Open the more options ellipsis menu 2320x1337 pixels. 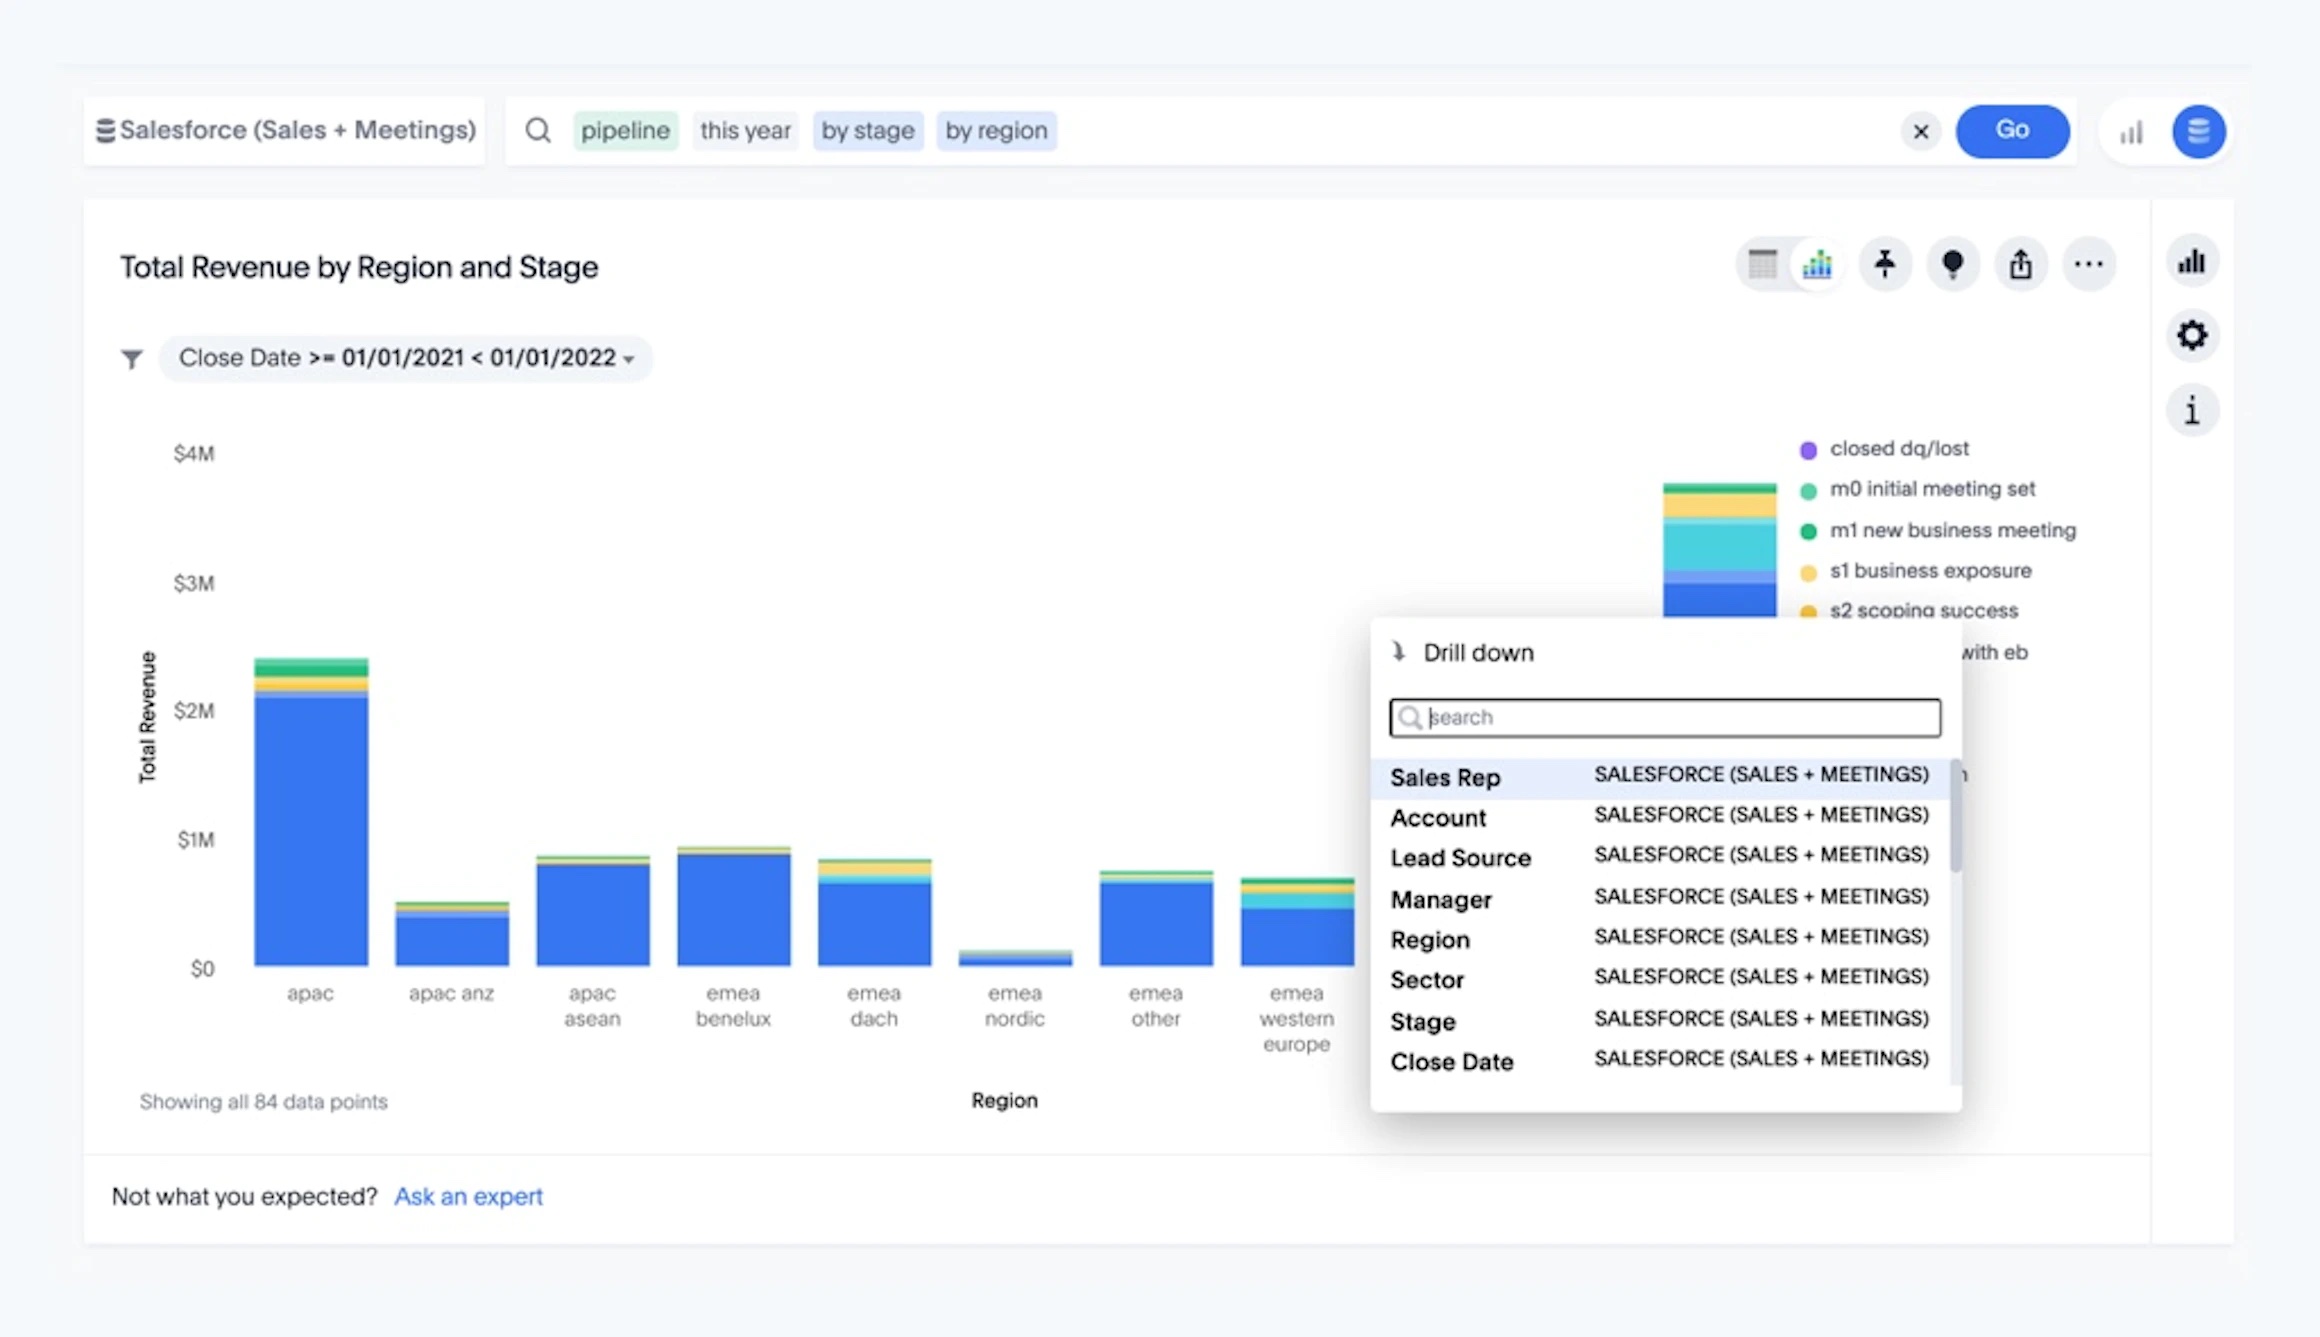click(x=2089, y=265)
